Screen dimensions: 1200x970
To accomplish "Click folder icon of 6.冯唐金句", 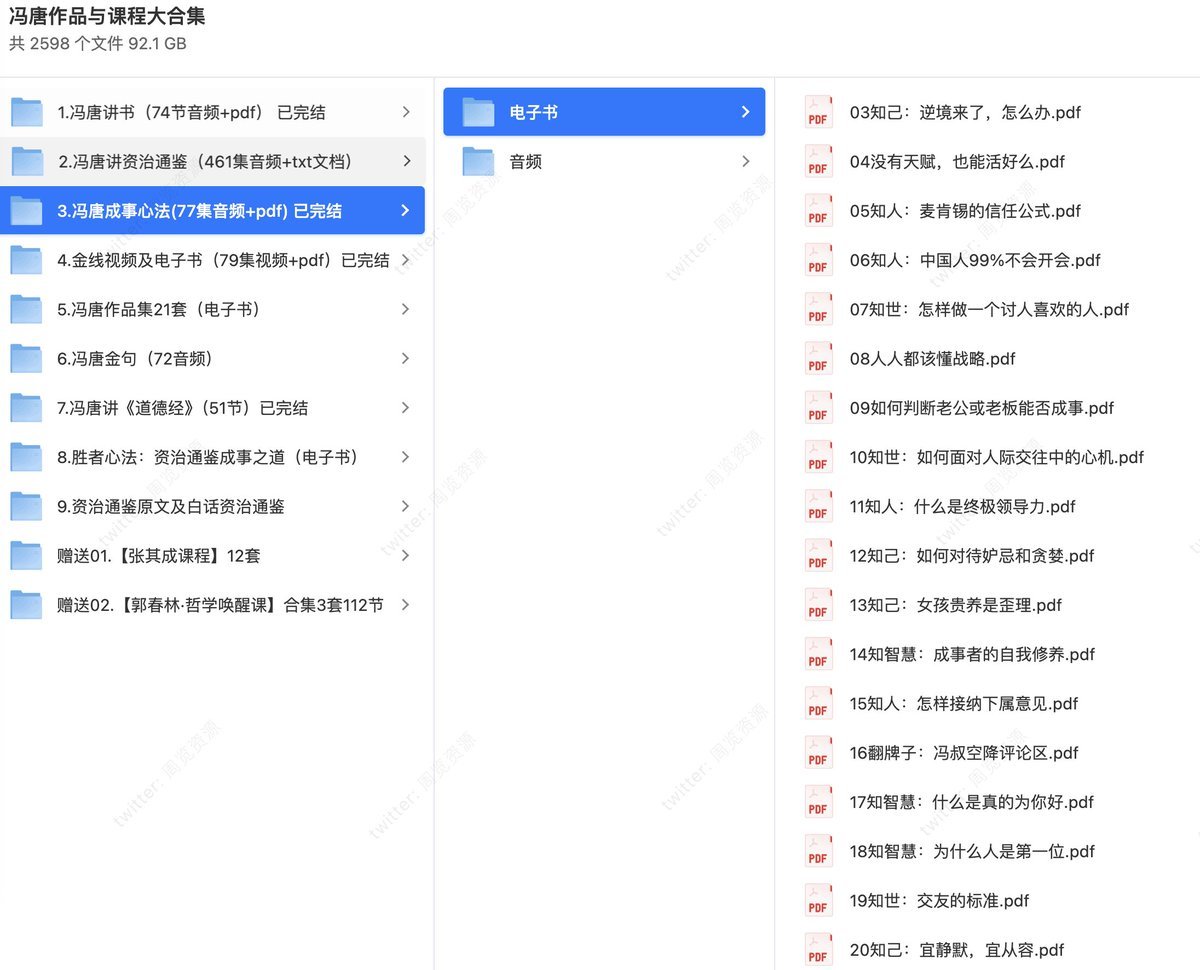I will [x=27, y=358].
